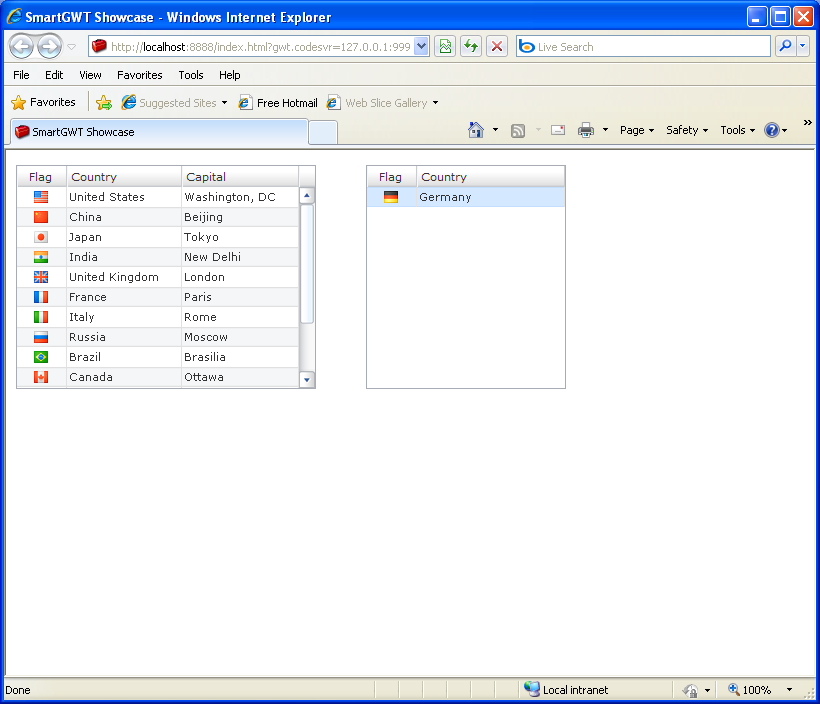Open the Edit menu
This screenshot has width=820, height=704.
pos(54,75)
